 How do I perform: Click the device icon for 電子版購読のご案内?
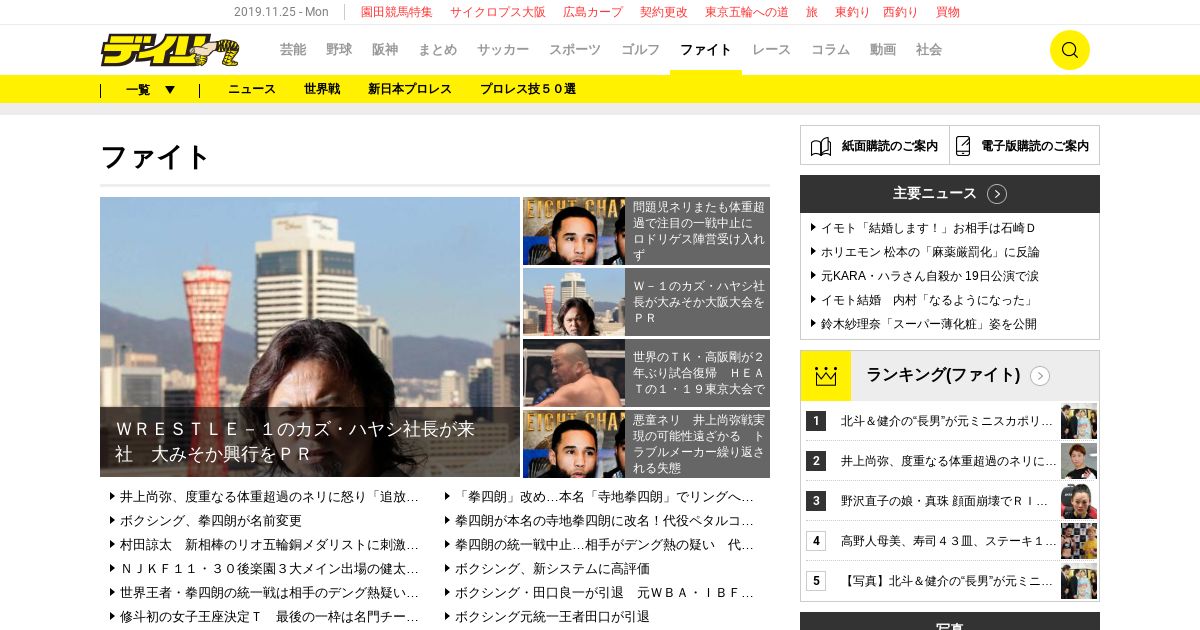[x=963, y=146]
